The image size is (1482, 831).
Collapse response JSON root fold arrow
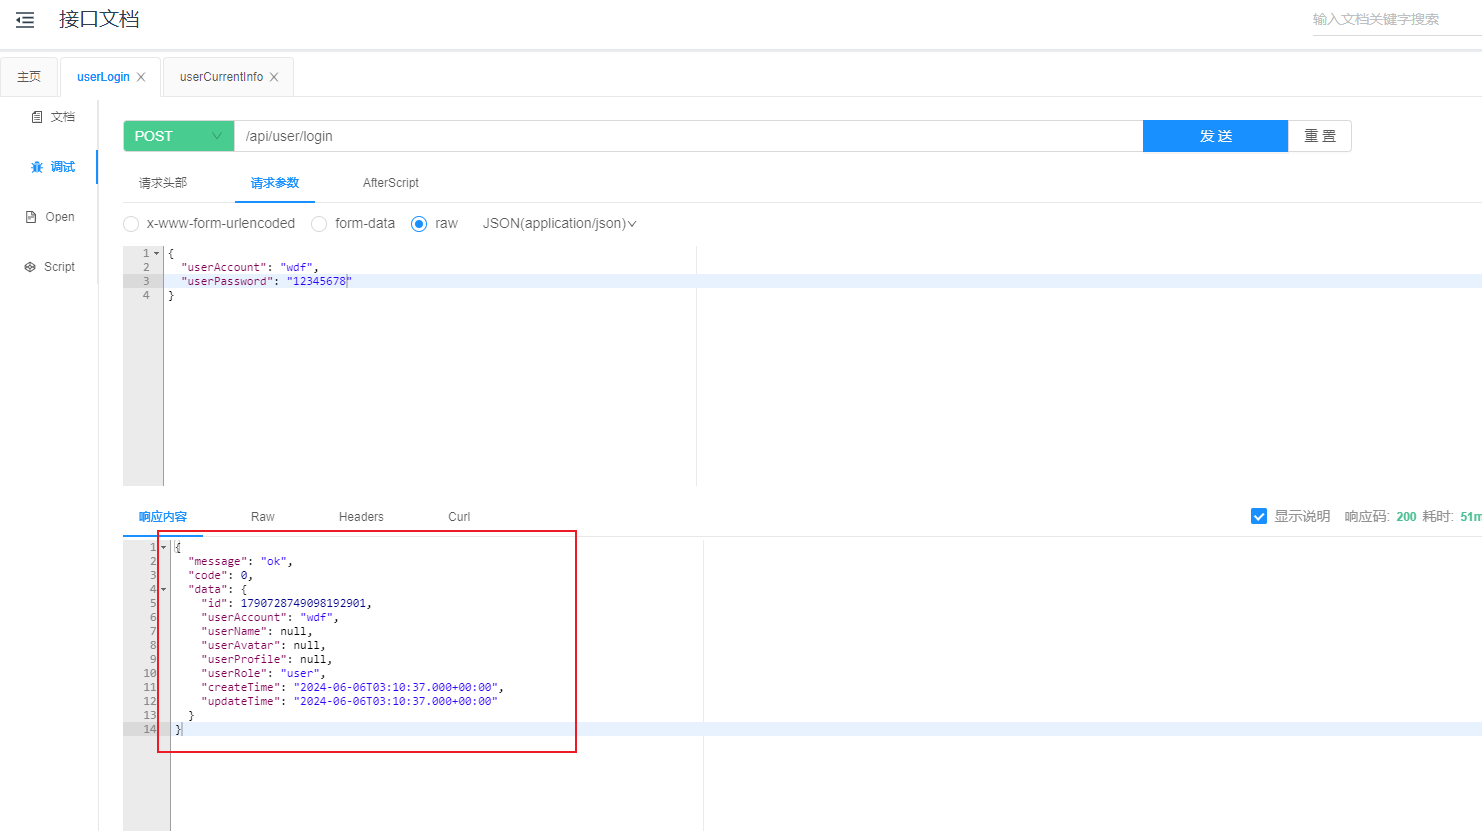pos(163,547)
